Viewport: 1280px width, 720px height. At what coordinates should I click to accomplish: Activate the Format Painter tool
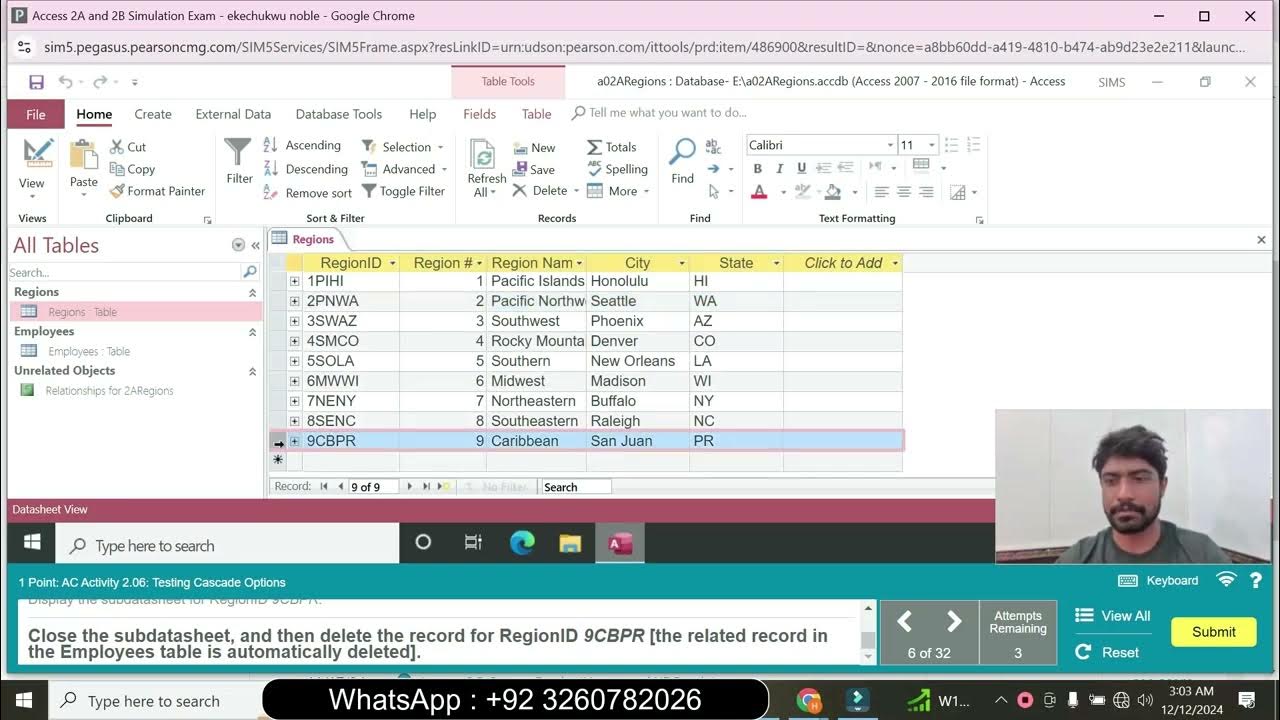pos(157,191)
